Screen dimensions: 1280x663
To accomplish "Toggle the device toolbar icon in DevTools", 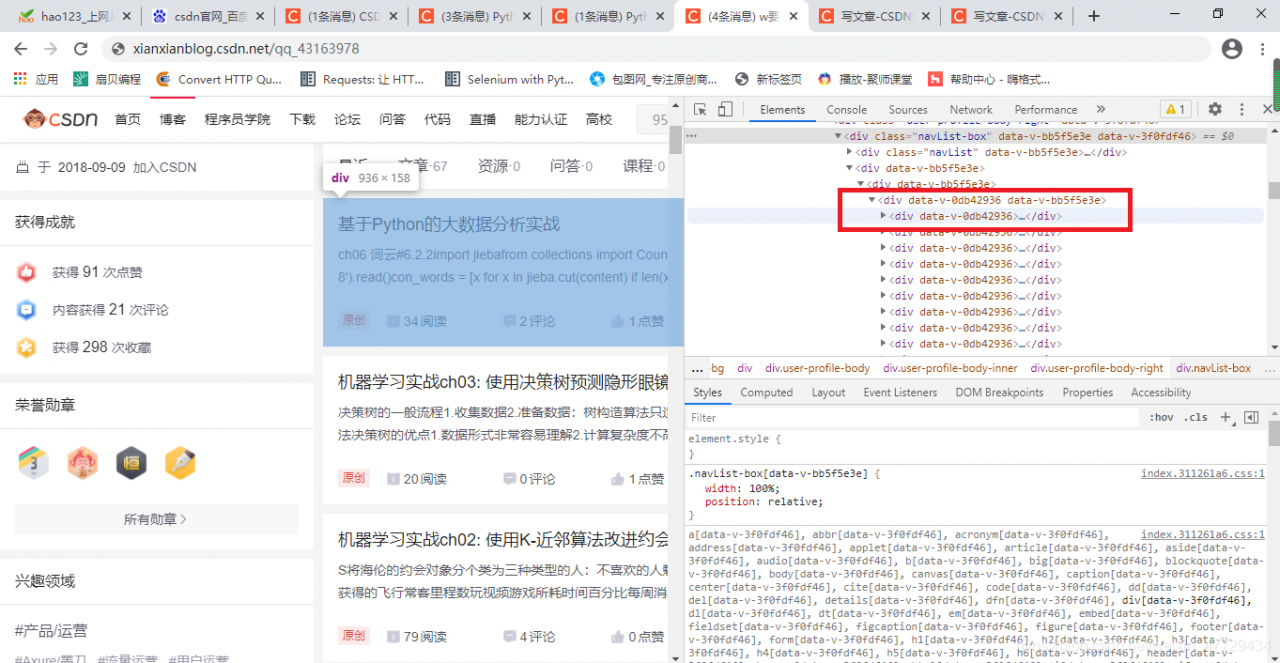I will pos(725,110).
